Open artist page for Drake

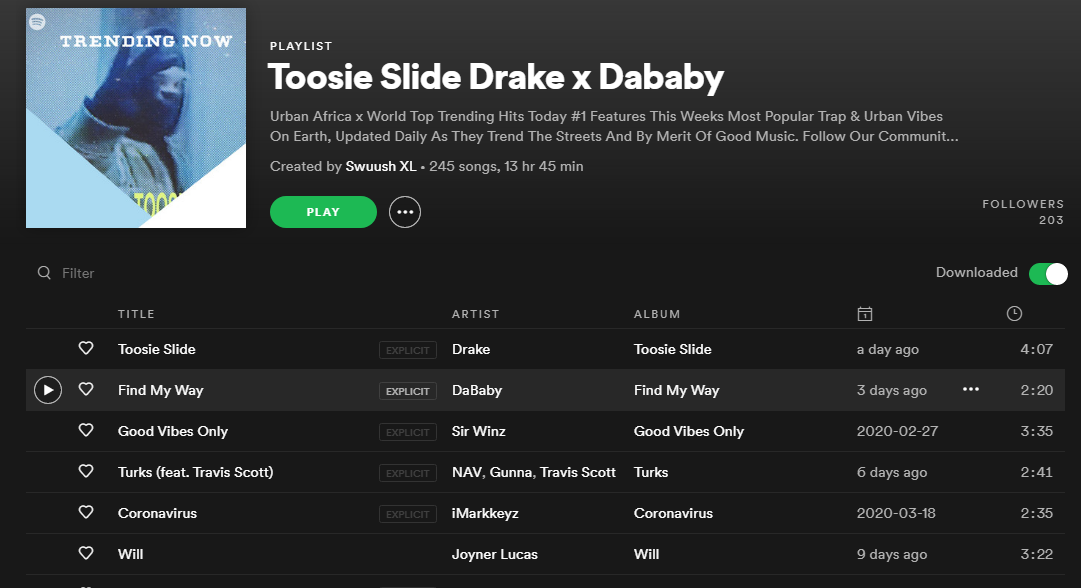click(x=471, y=349)
